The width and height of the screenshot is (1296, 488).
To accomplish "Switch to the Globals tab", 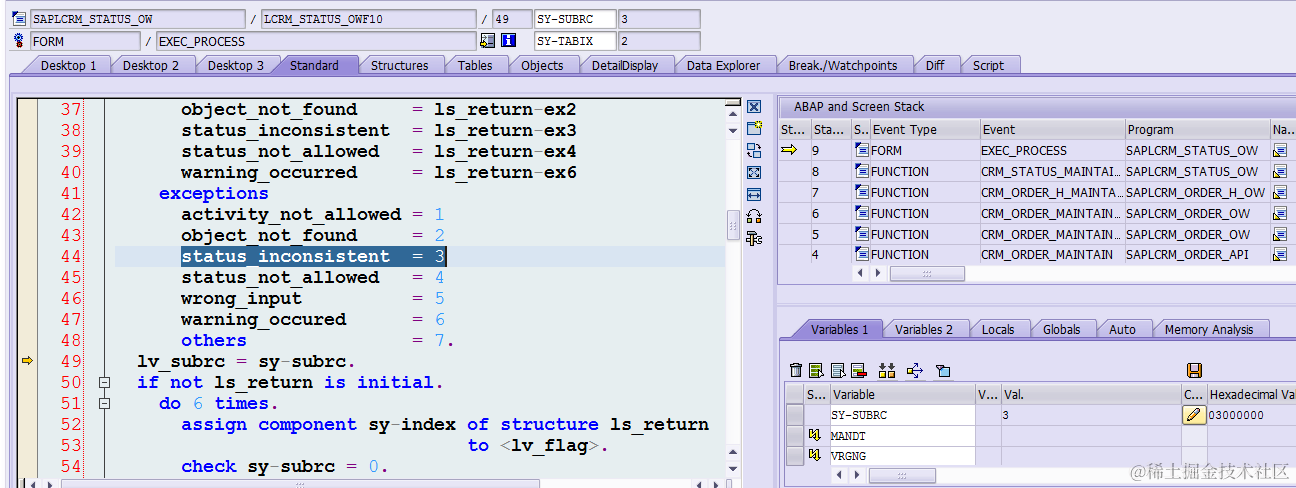I will pos(1061,329).
